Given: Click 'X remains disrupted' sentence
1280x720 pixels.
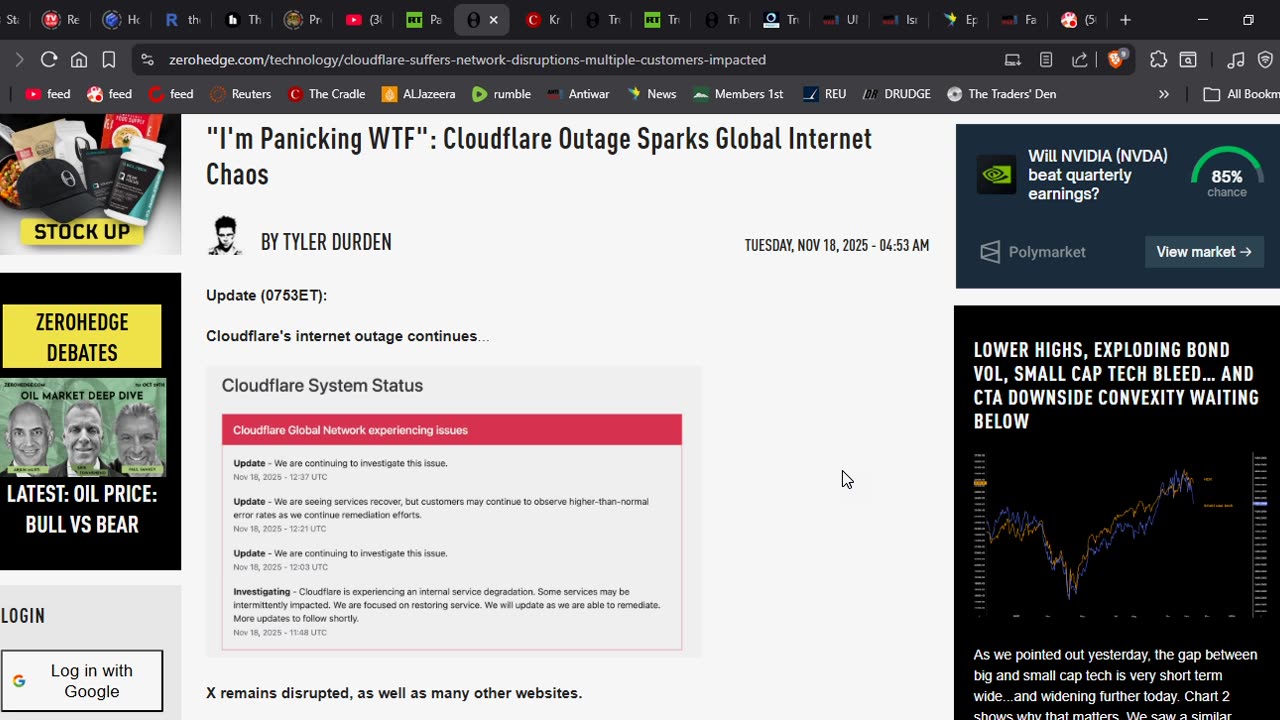Looking at the screenshot, I should 394,693.
